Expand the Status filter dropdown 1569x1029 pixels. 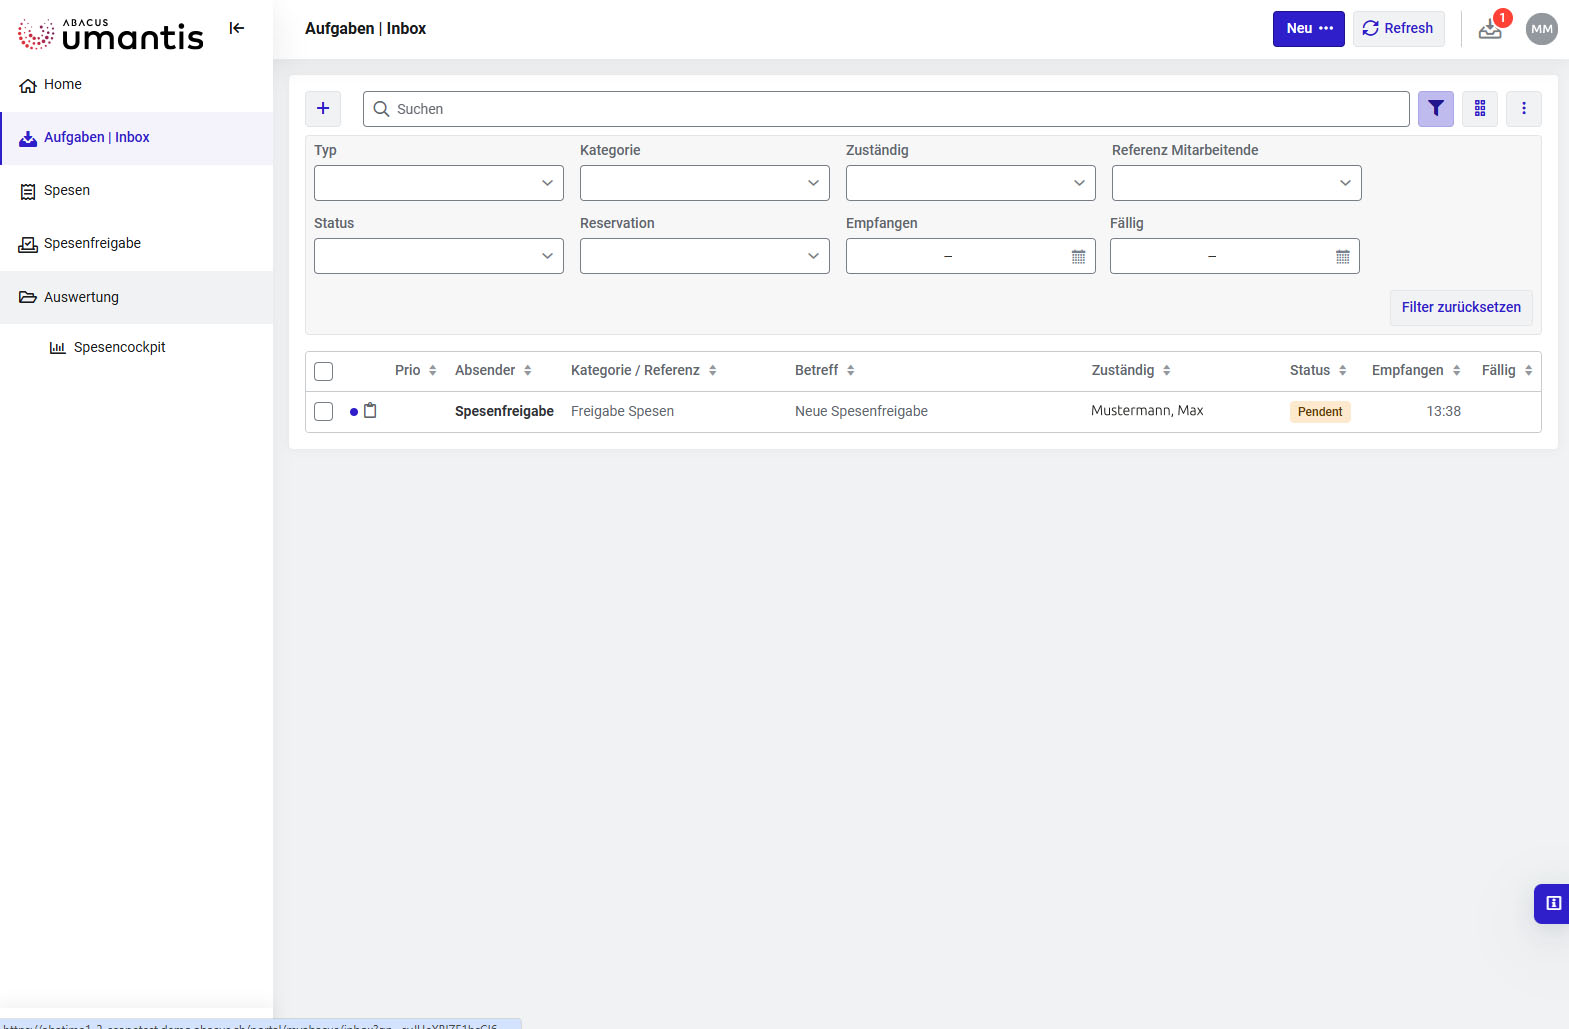pyautogui.click(x=439, y=256)
